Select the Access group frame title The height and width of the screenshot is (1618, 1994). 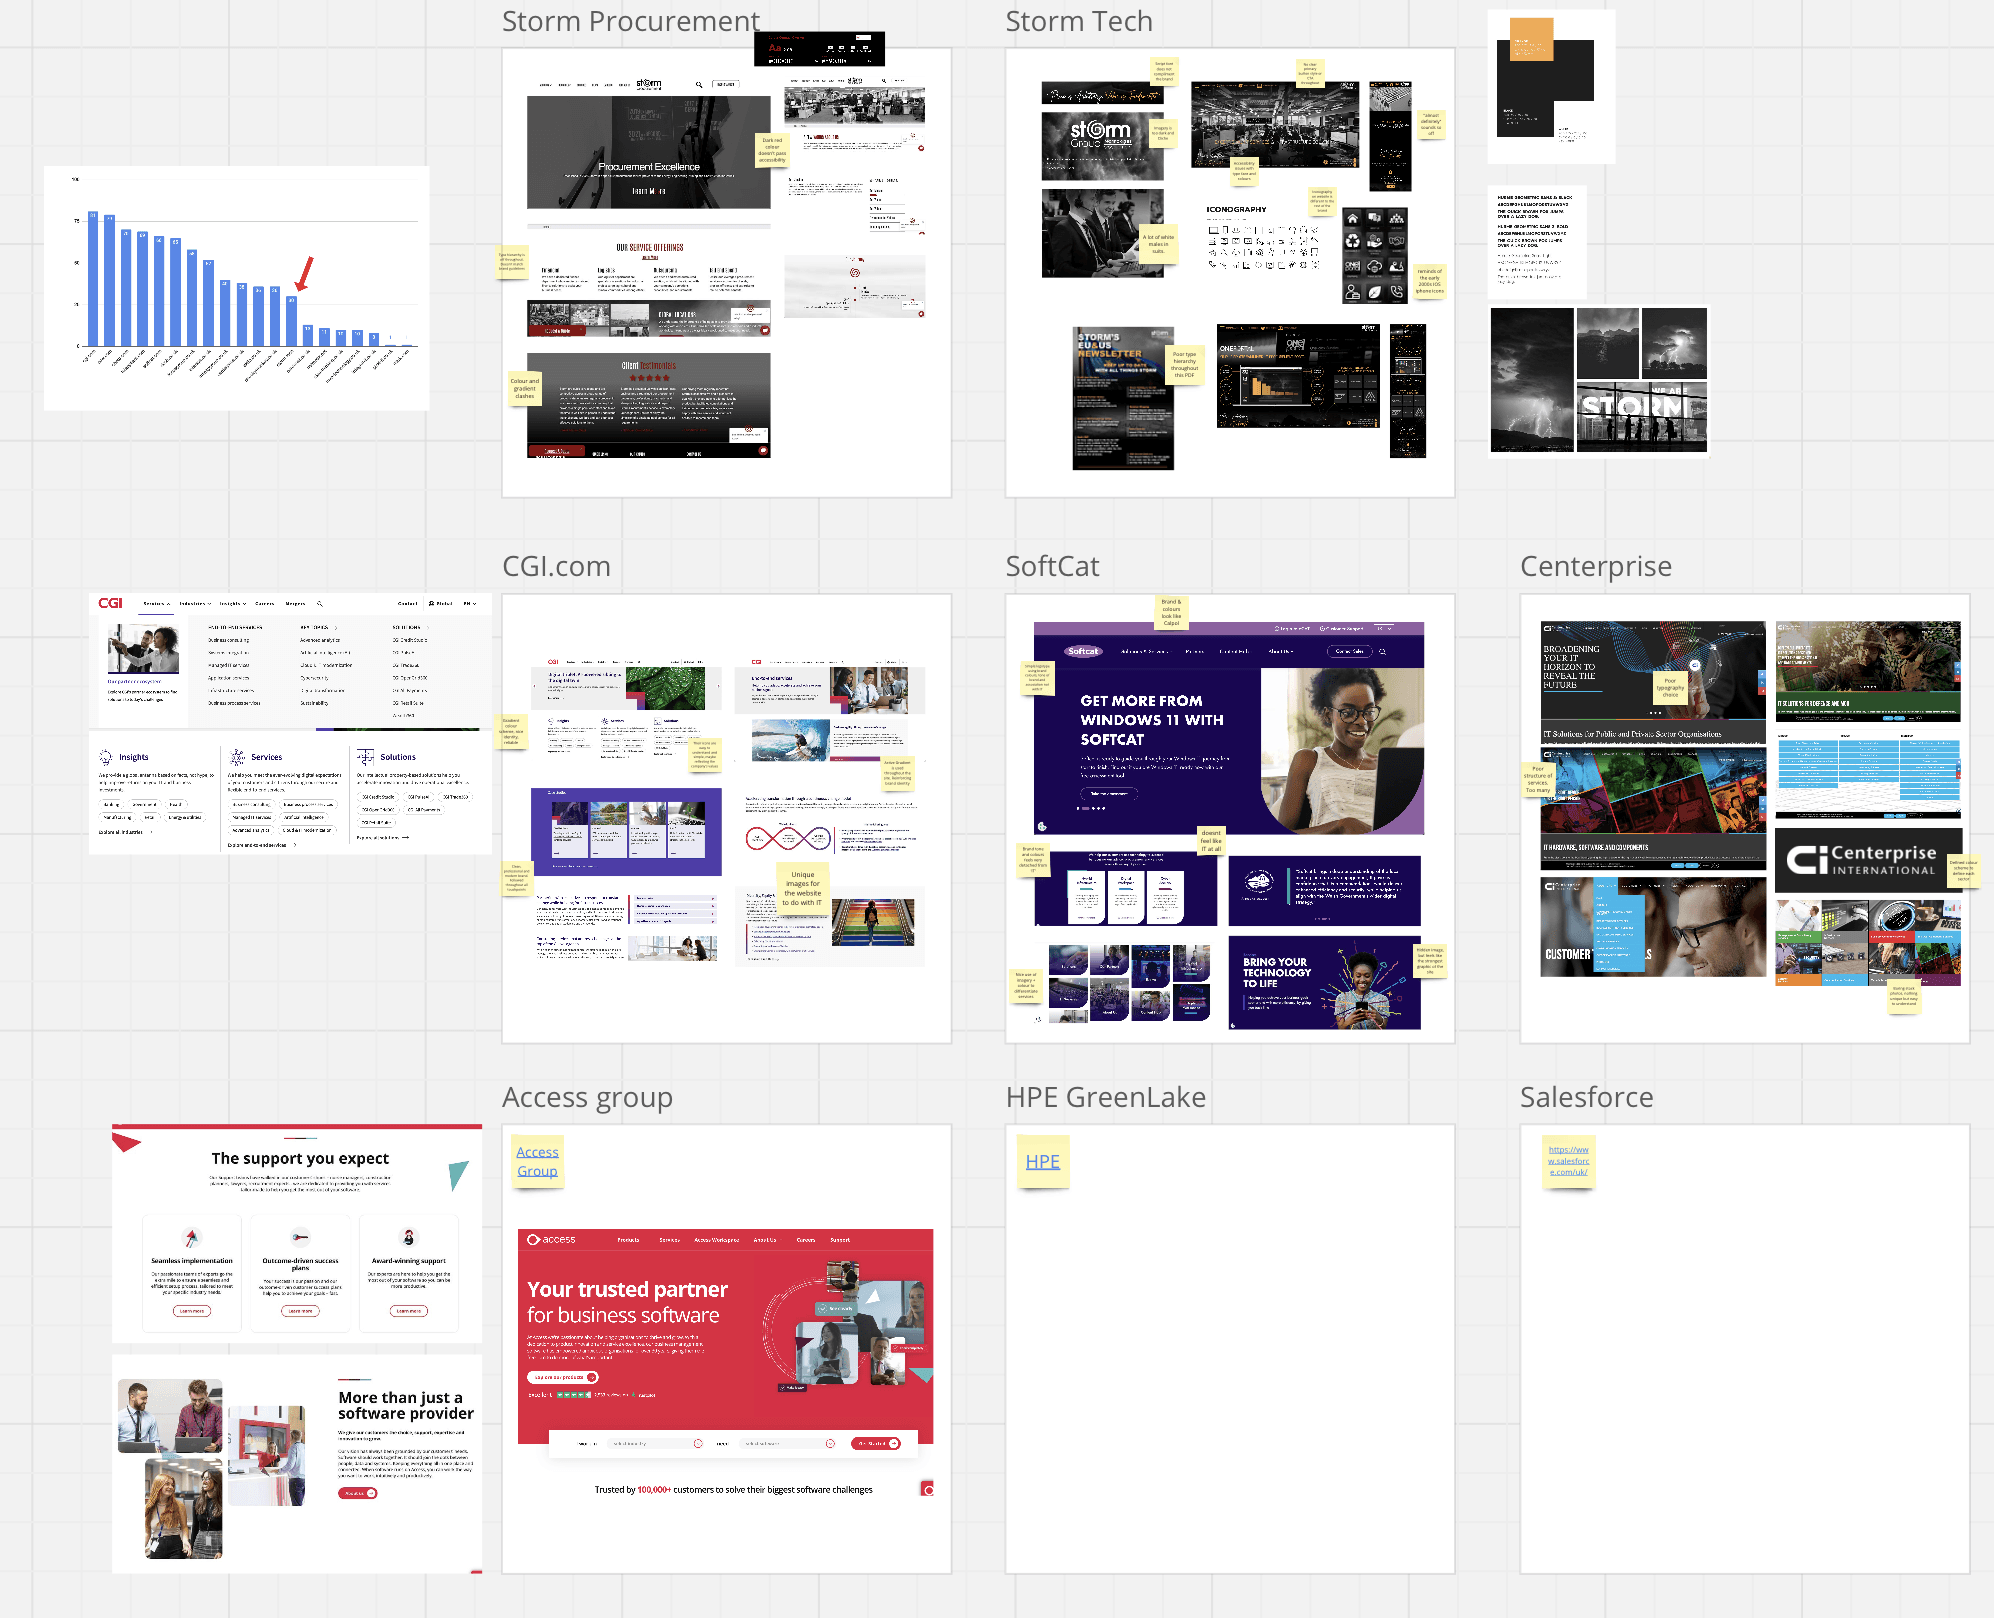pos(587,1097)
